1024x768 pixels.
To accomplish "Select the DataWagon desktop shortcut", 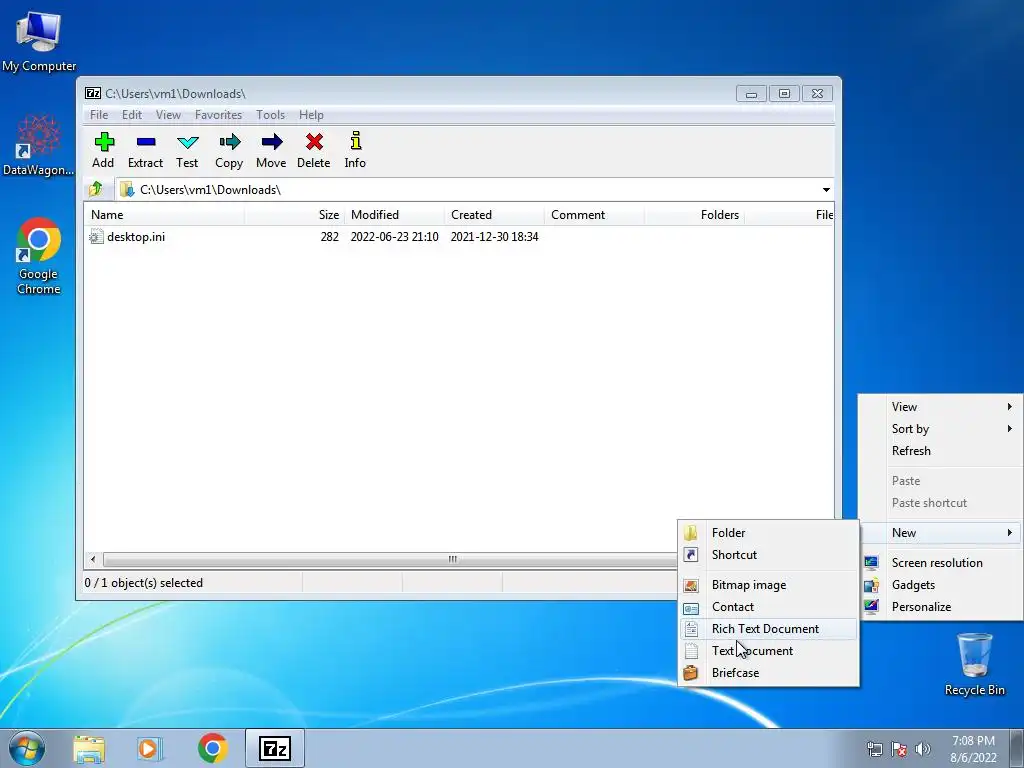I will [39, 145].
